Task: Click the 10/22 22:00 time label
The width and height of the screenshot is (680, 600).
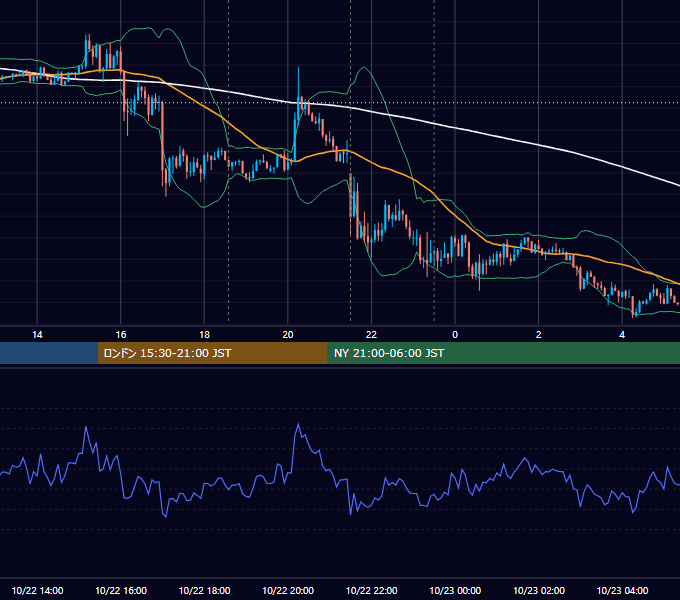Action: pos(371,590)
